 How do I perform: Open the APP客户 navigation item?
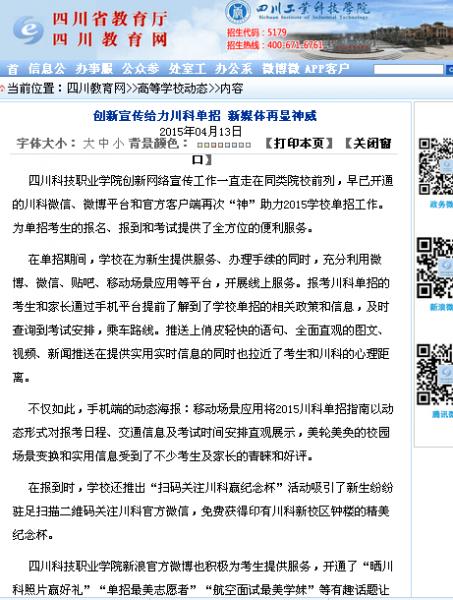pos(327,69)
